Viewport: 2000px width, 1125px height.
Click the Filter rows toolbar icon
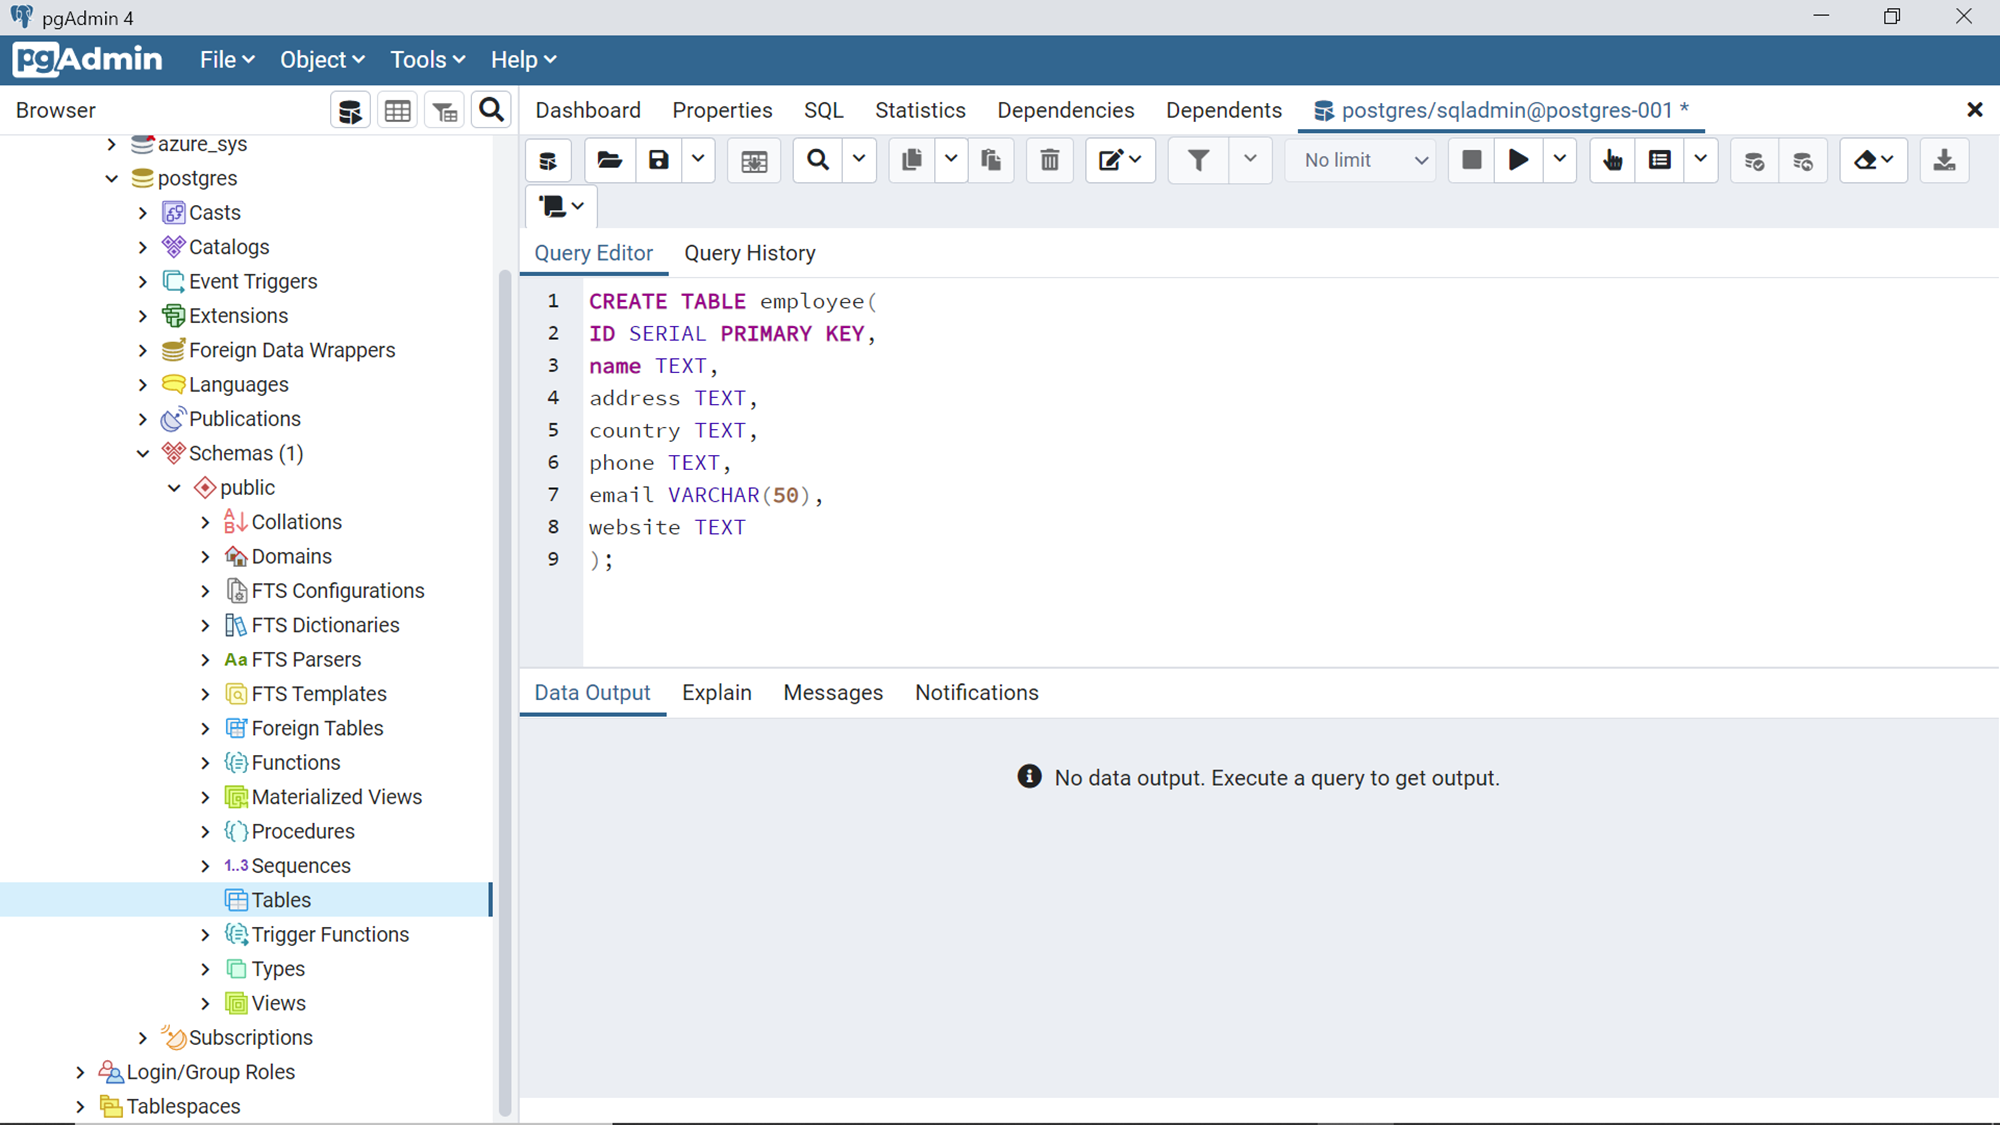tap(1196, 161)
